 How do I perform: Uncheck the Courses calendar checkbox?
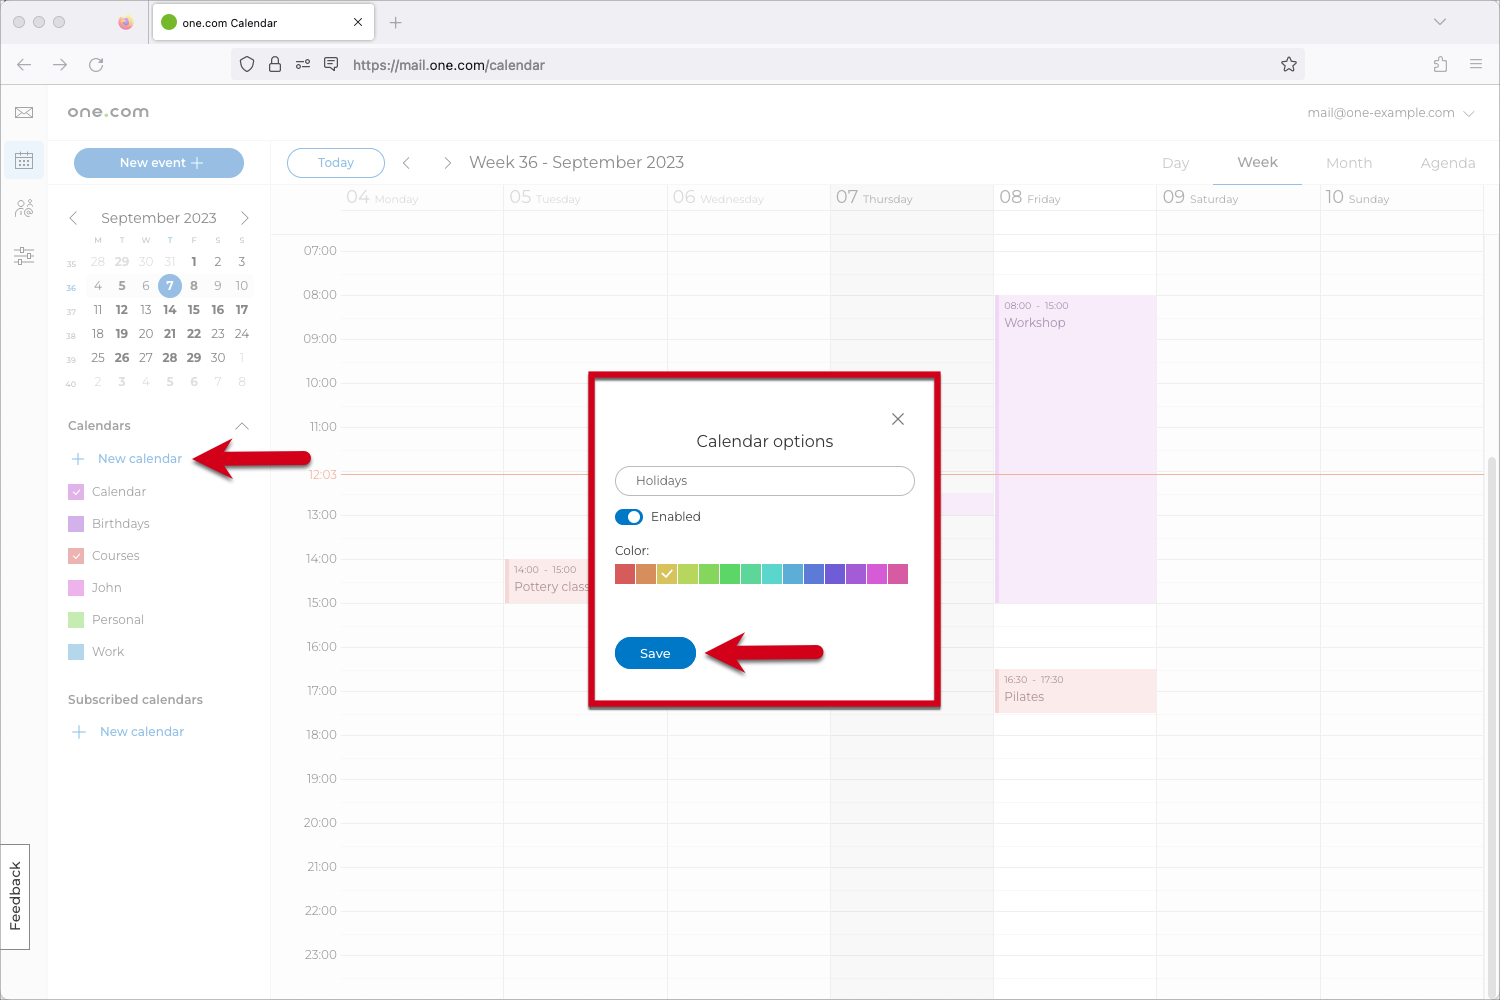pos(76,555)
